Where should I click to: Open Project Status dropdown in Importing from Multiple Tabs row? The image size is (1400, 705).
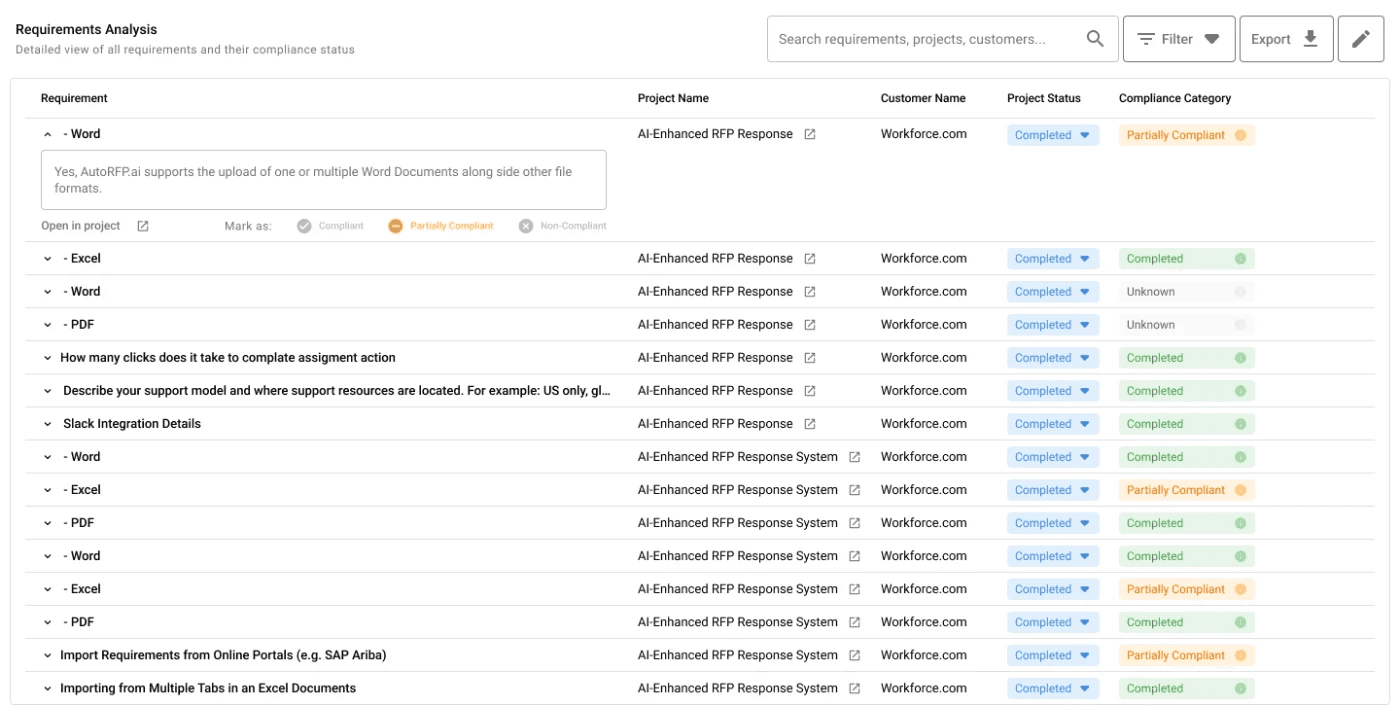1053,688
